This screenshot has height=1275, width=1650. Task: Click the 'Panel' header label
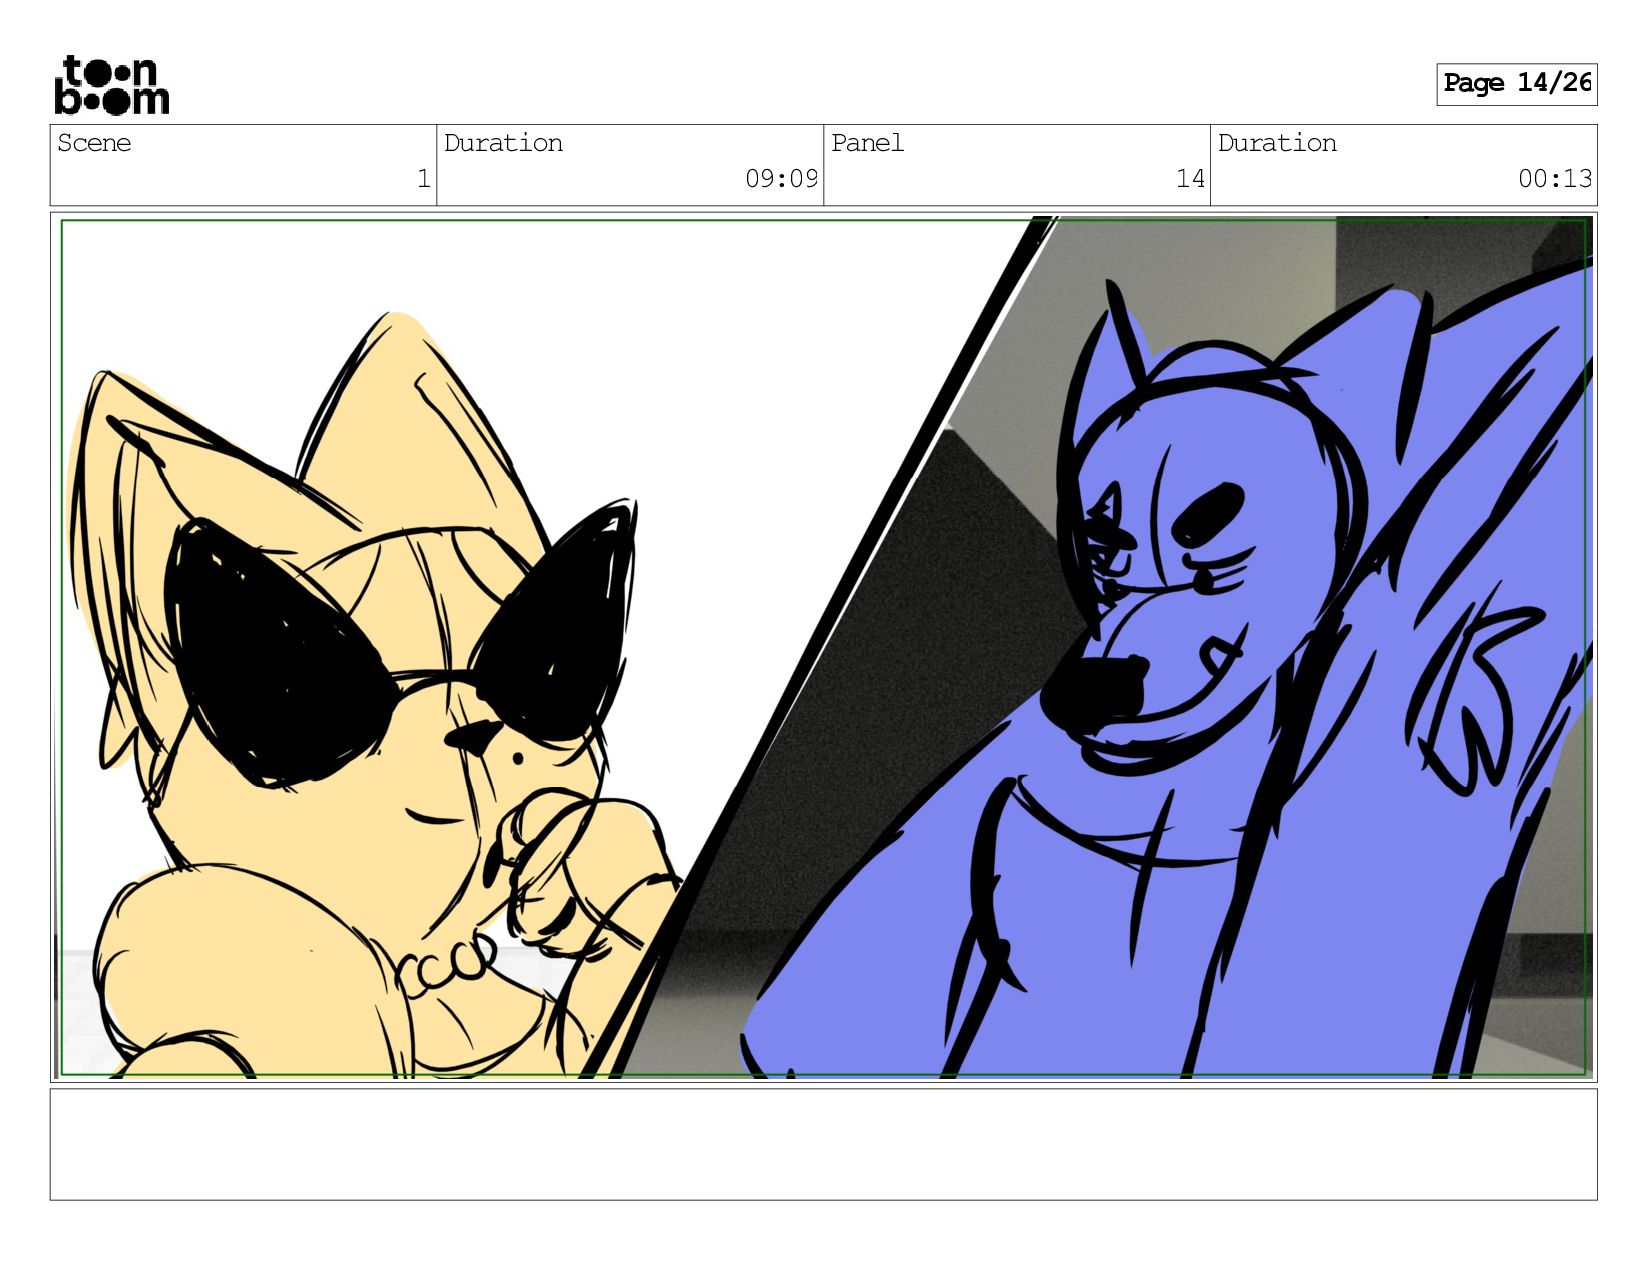point(867,143)
